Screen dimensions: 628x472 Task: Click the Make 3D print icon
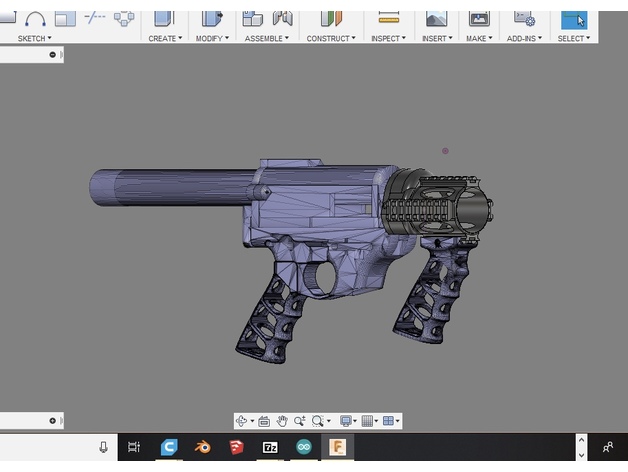point(479,18)
